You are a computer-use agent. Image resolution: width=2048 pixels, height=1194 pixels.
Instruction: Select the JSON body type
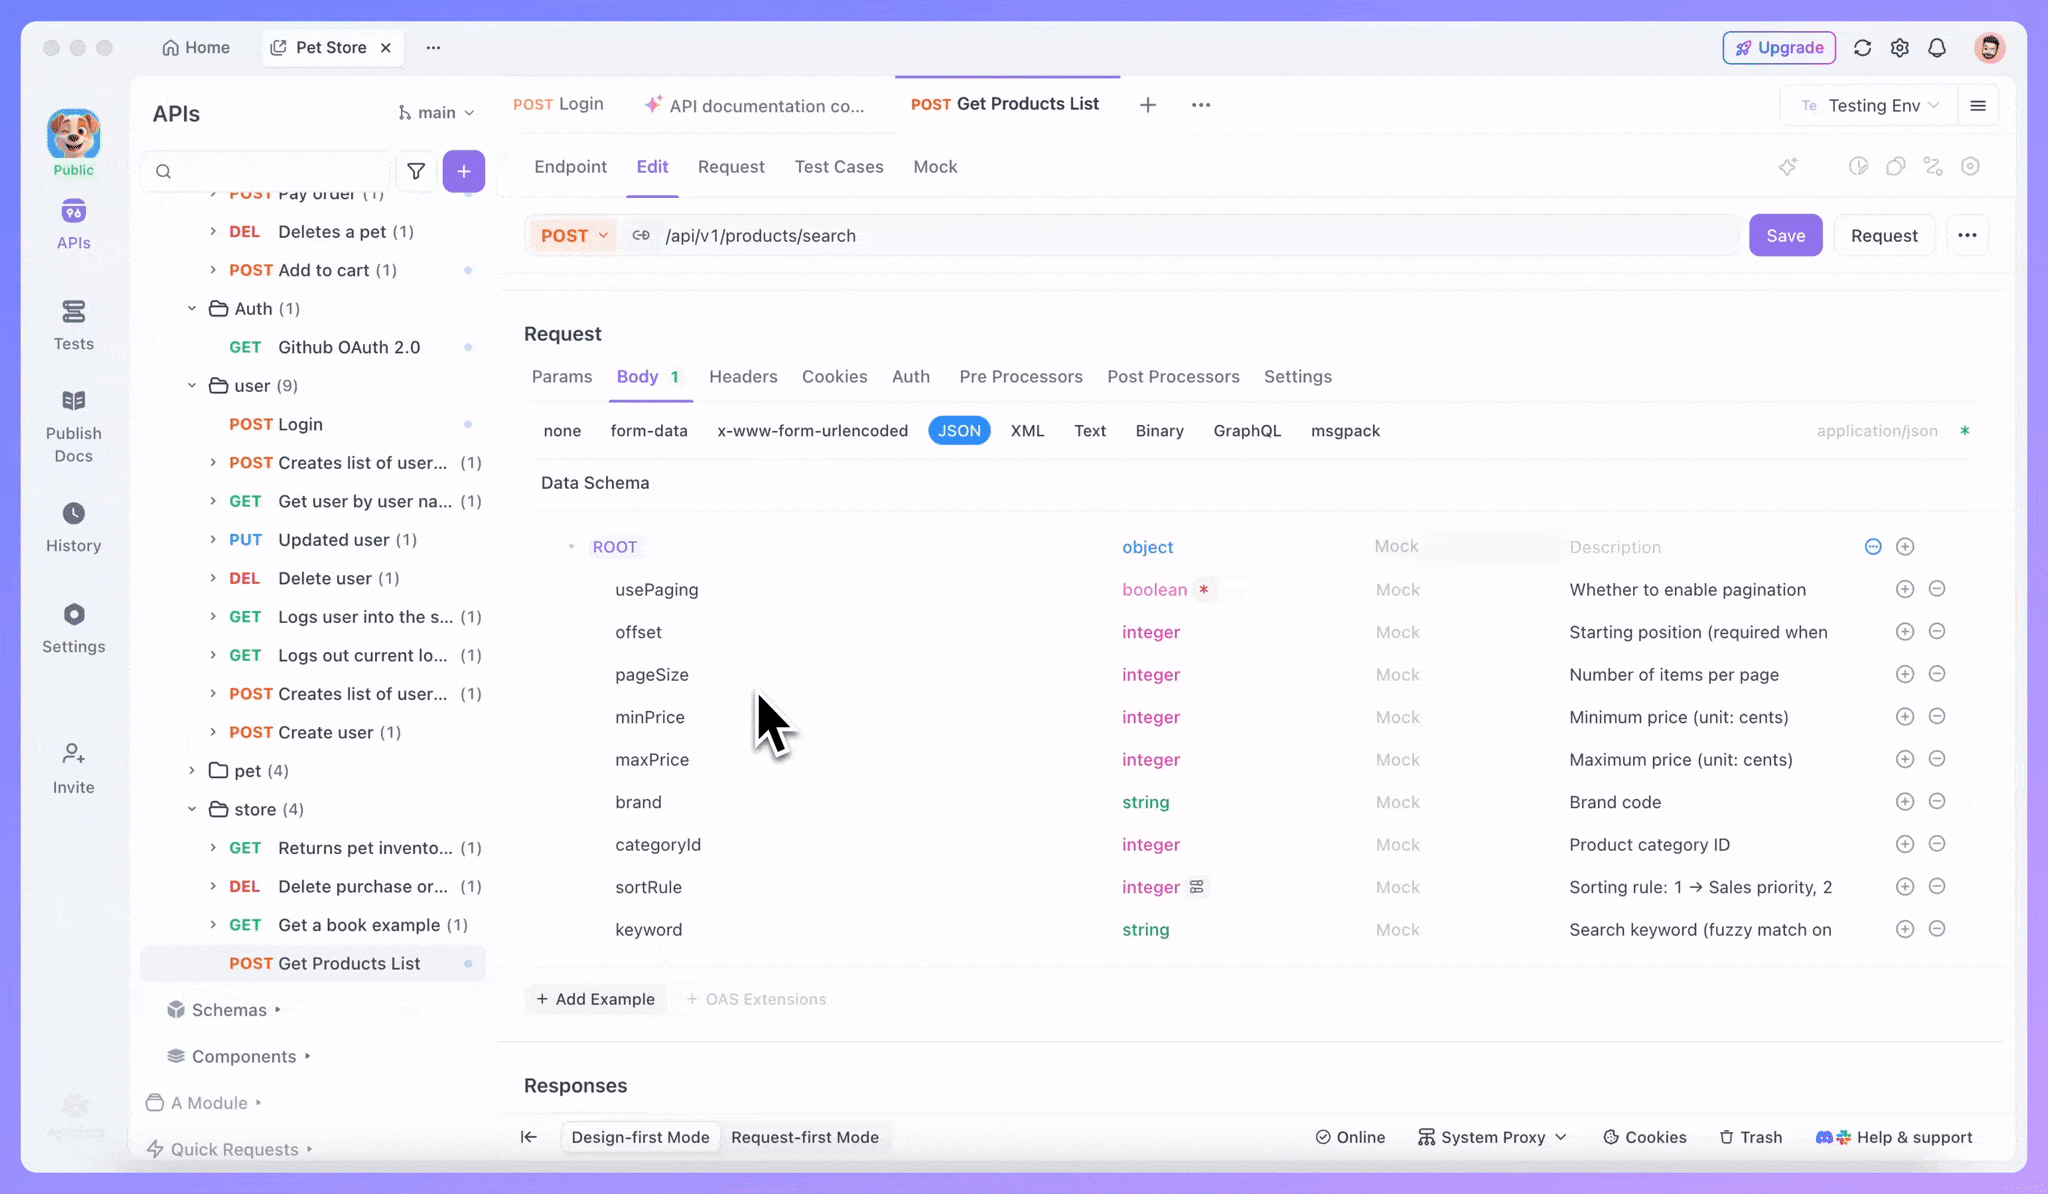point(958,430)
